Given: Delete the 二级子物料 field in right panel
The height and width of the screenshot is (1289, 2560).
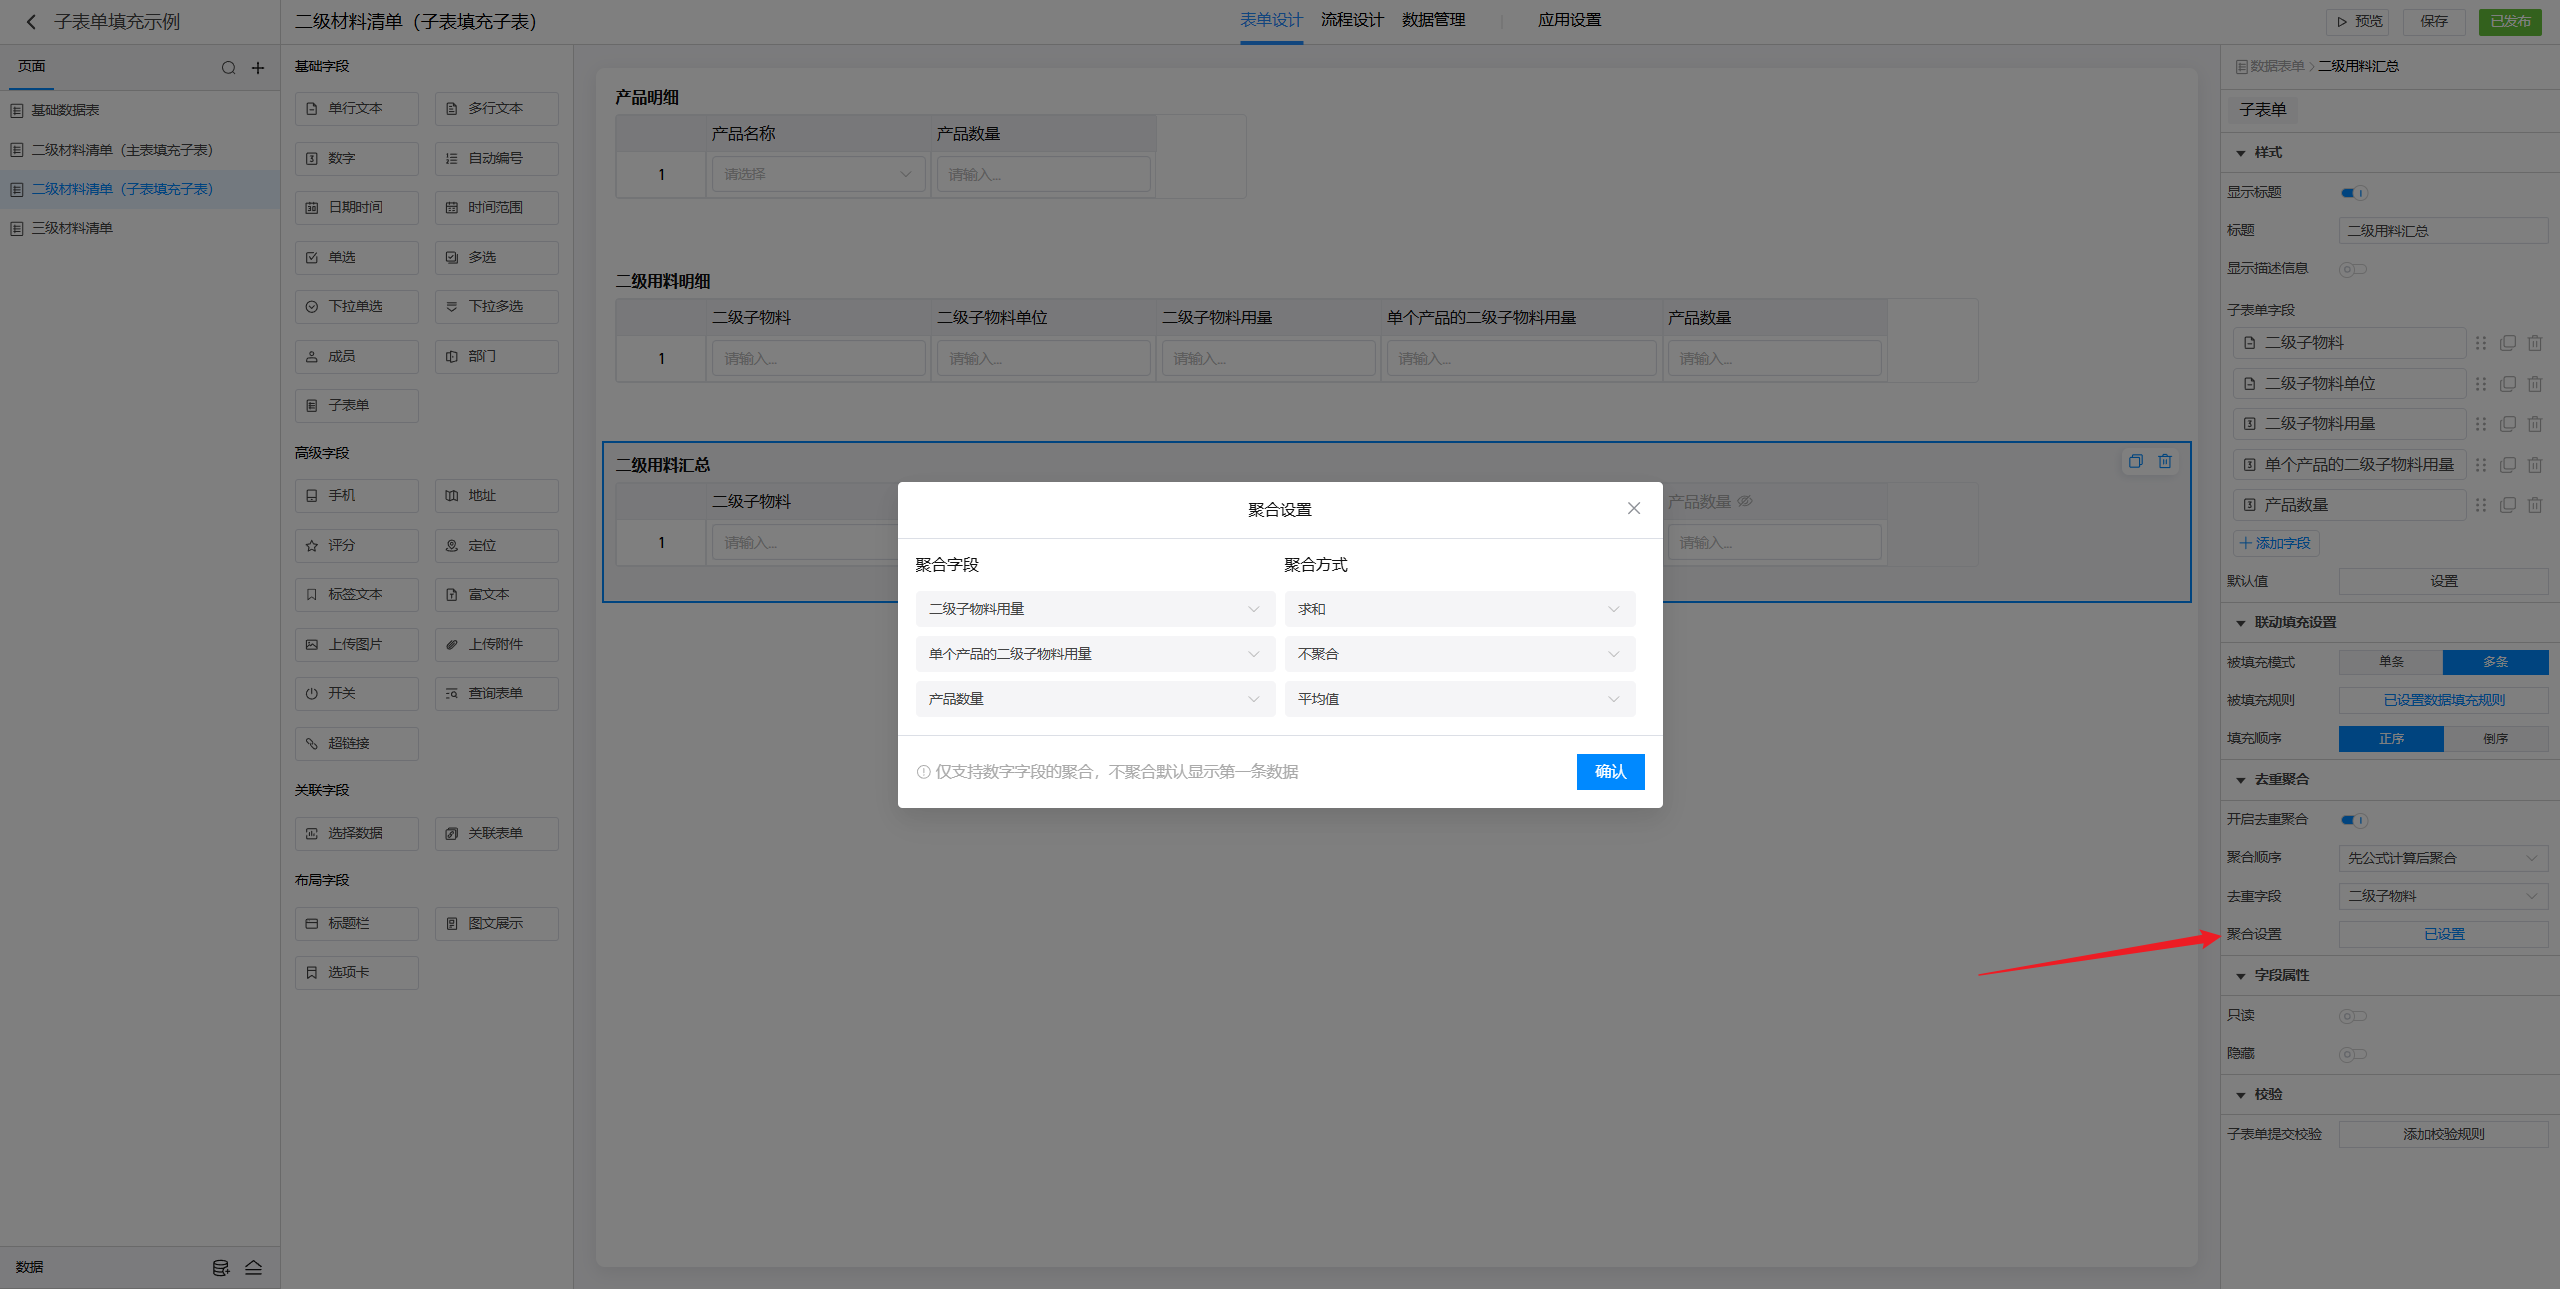Looking at the screenshot, I should tap(2534, 343).
